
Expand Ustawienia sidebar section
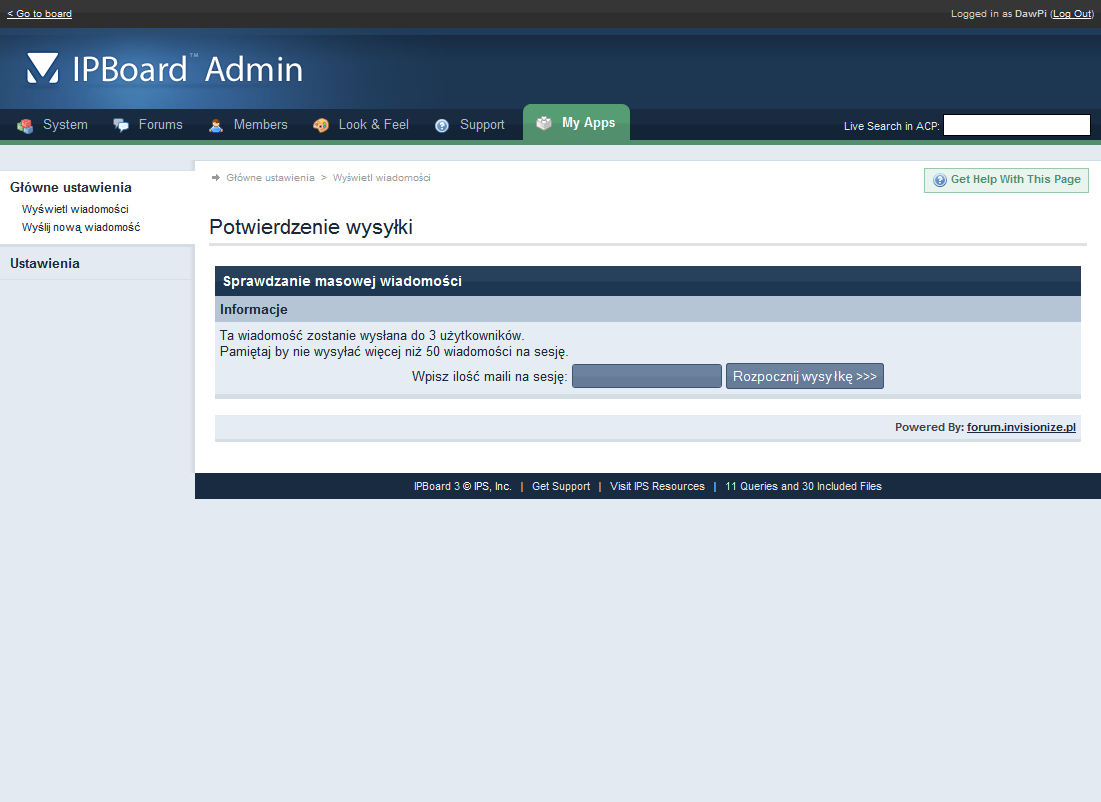tap(45, 263)
